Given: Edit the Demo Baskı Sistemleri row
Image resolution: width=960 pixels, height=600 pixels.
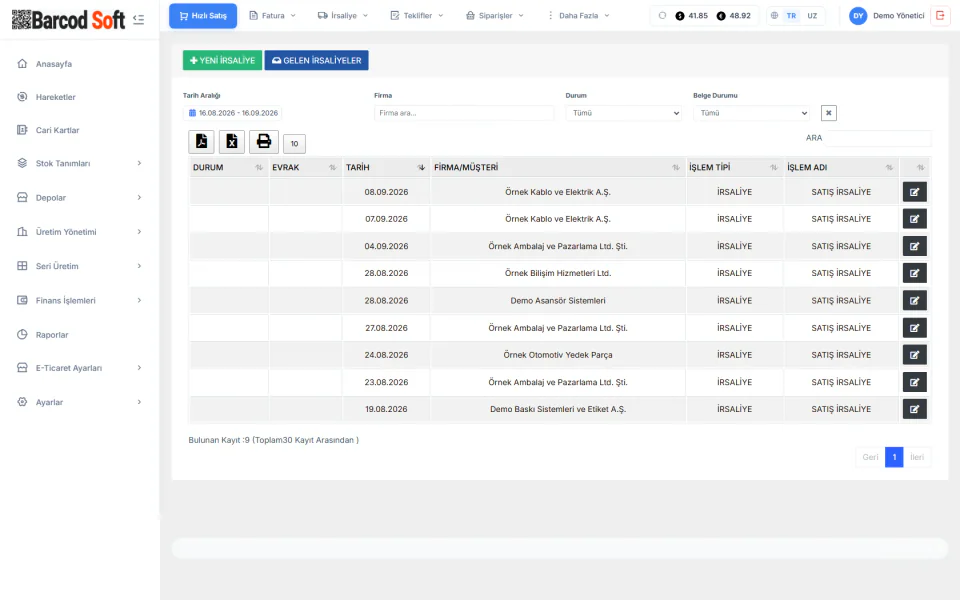Looking at the screenshot, I should (x=914, y=409).
